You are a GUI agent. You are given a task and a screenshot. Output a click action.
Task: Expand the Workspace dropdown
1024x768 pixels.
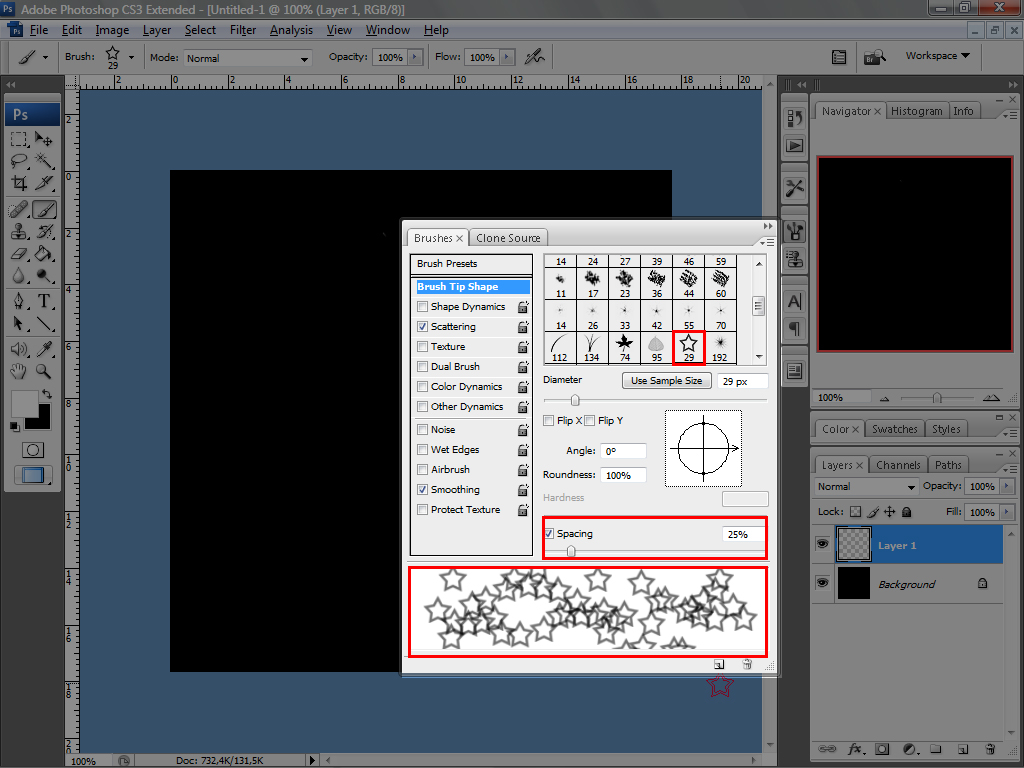pyautogui.click(x=937, y=56)
